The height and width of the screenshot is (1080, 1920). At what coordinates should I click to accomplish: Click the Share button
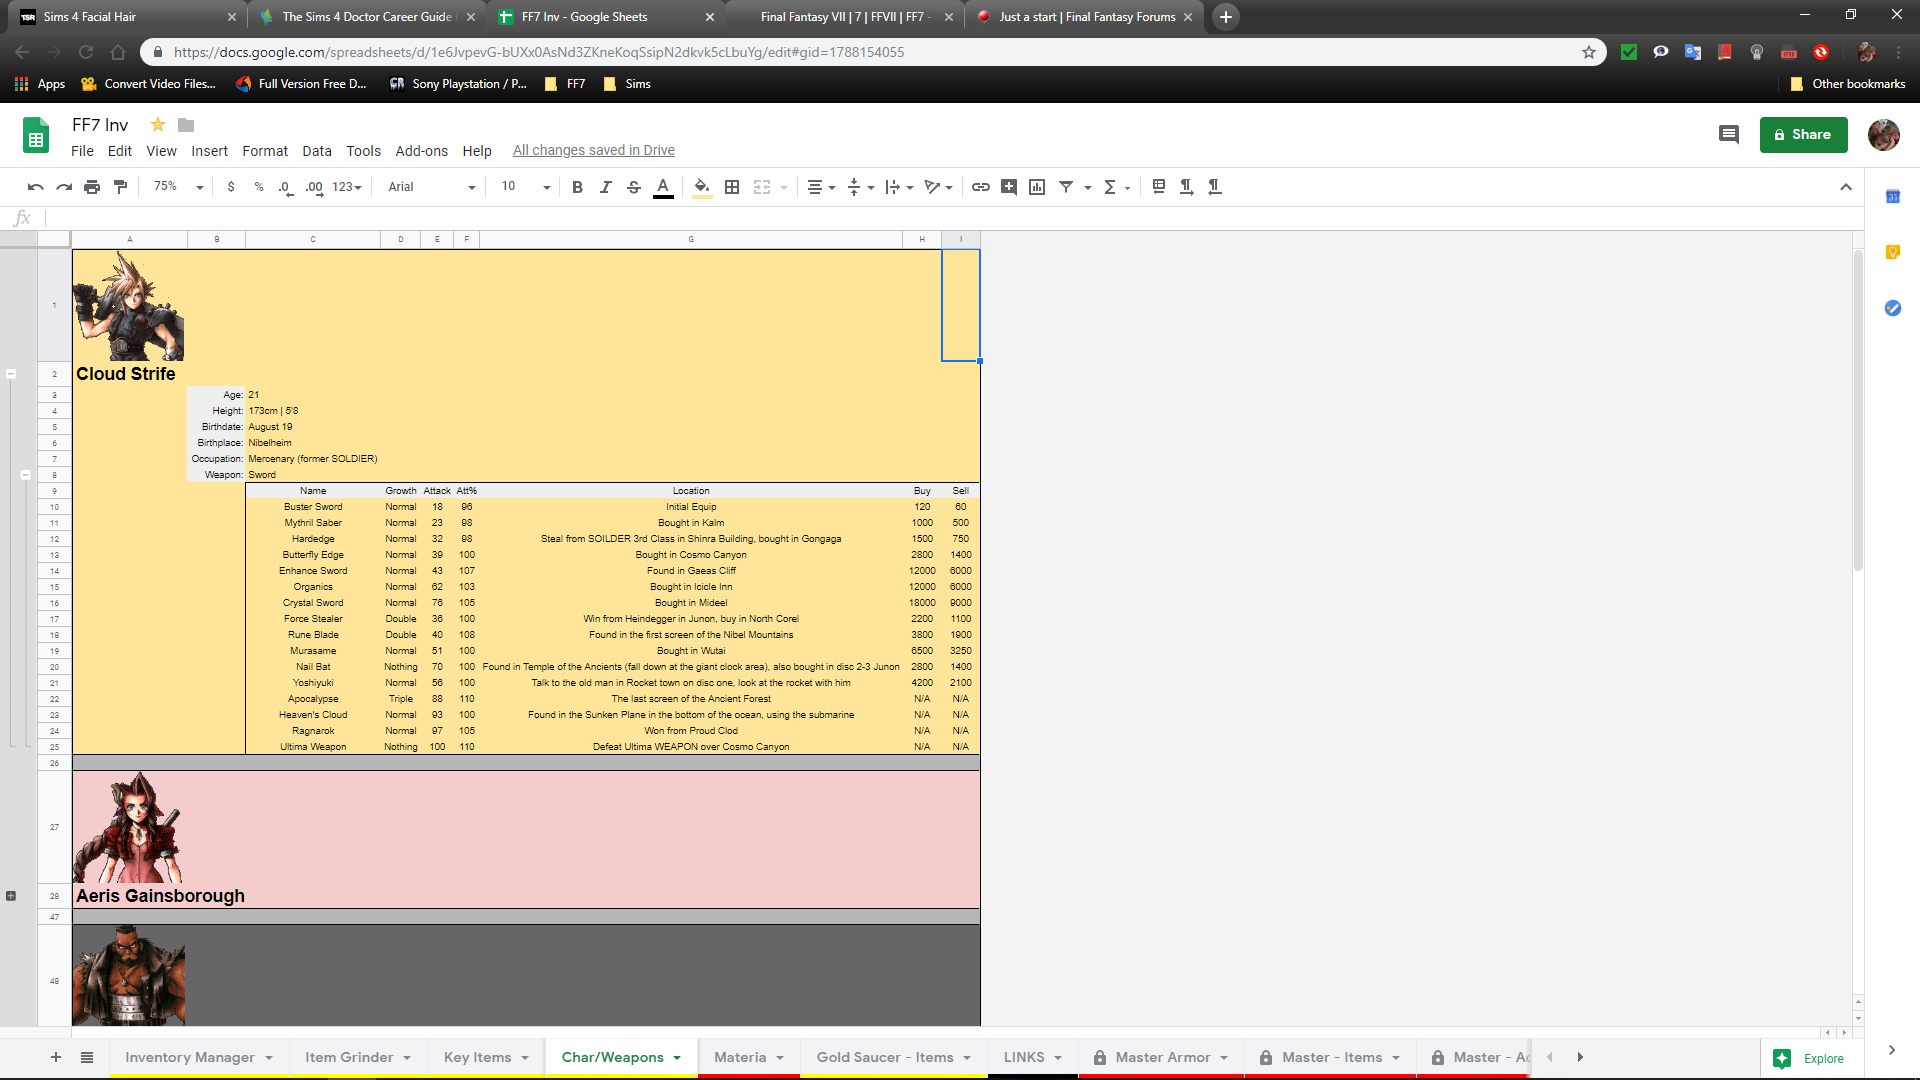[1803, 134]
